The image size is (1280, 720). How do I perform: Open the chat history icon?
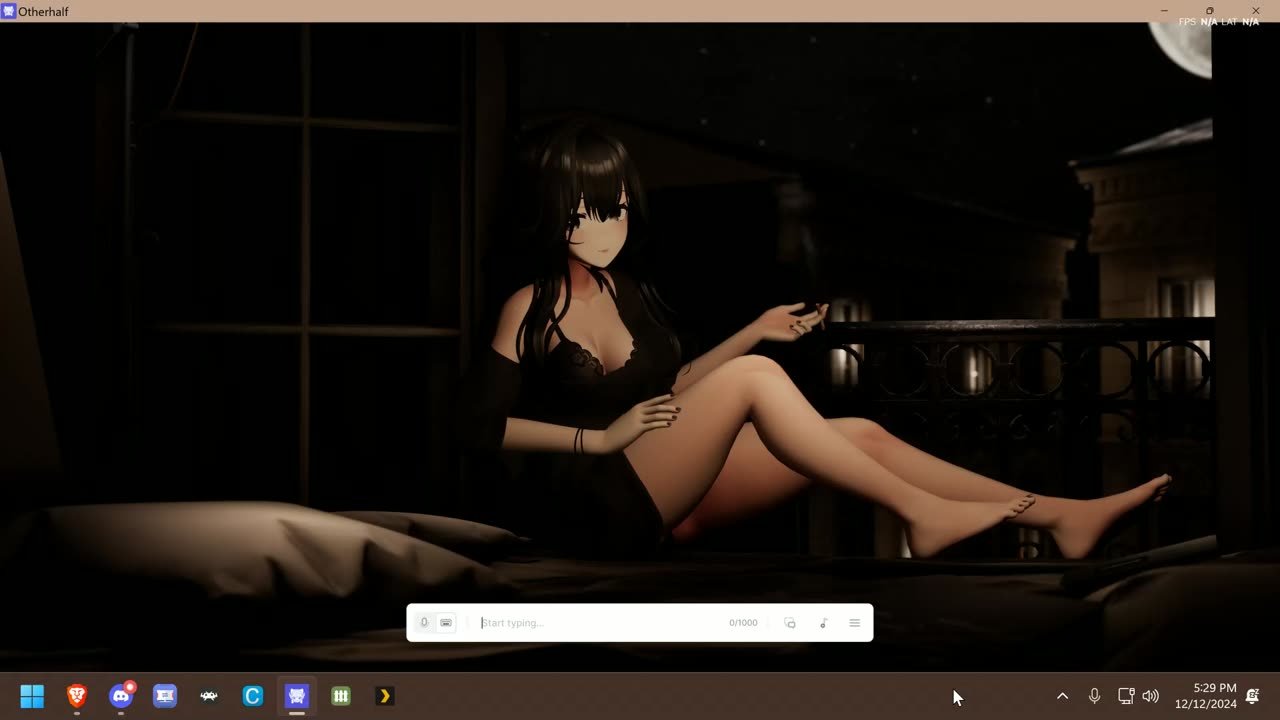click(x=790, y=623)
